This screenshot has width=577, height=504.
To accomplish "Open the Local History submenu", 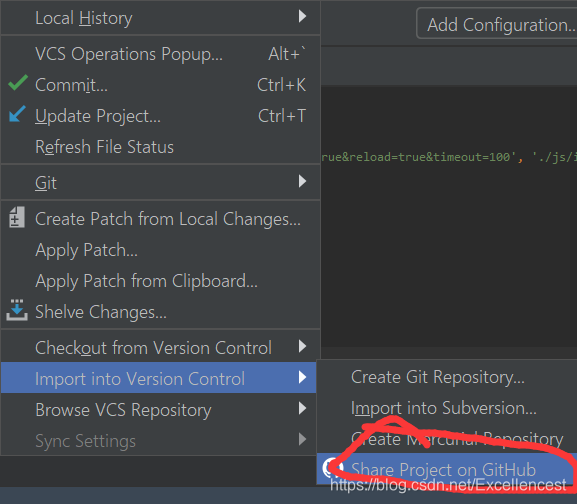I will coord(160,18).
